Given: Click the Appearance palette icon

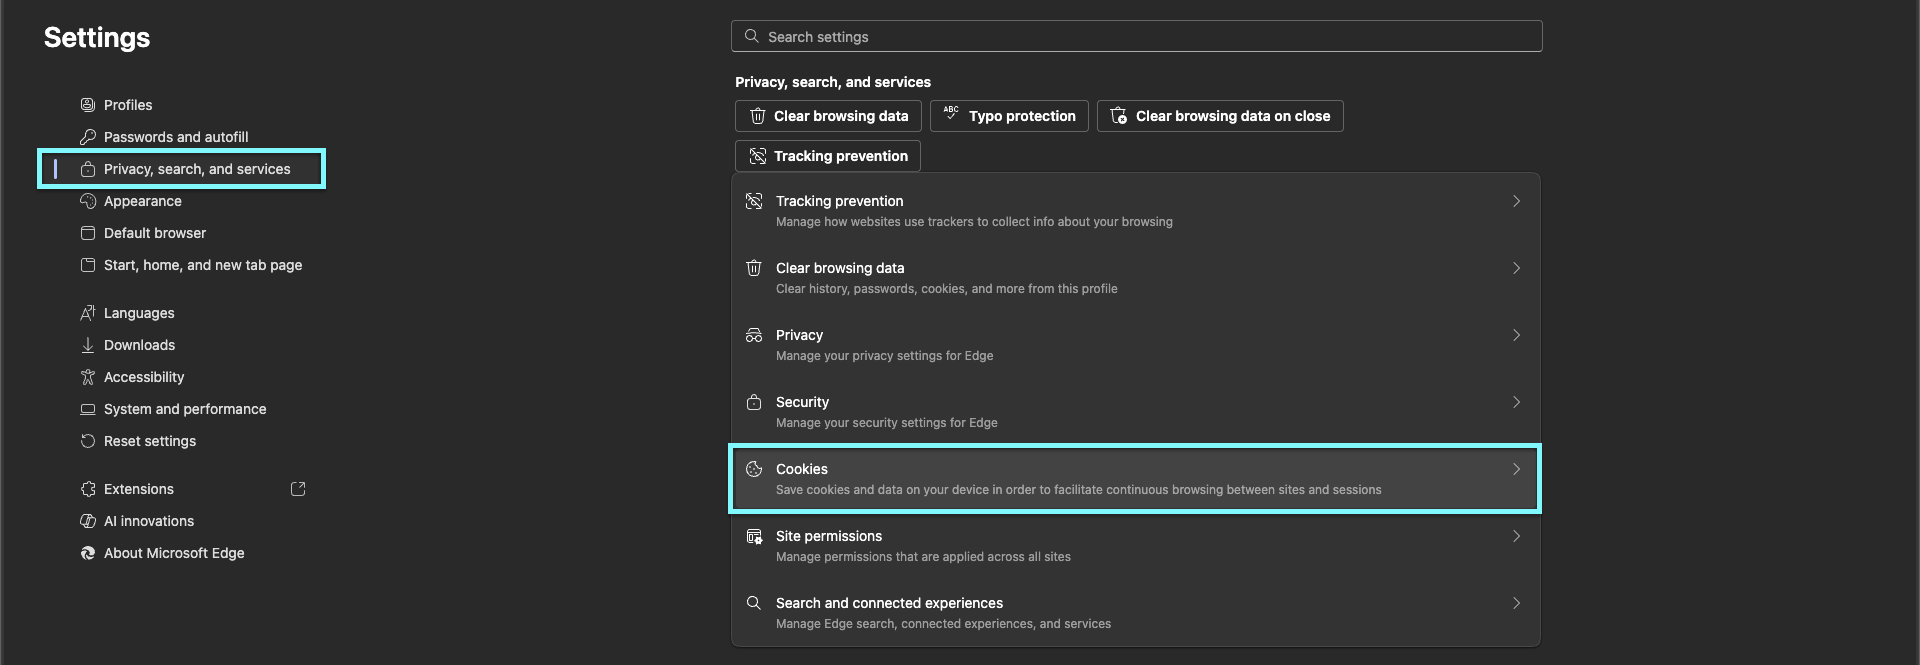Looking at the screenshot, I should (88, 201).
